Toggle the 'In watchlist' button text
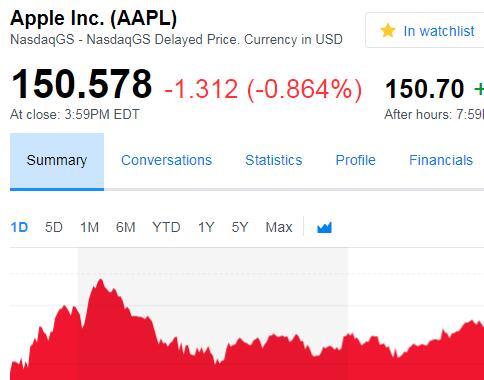 coord(439,31)
